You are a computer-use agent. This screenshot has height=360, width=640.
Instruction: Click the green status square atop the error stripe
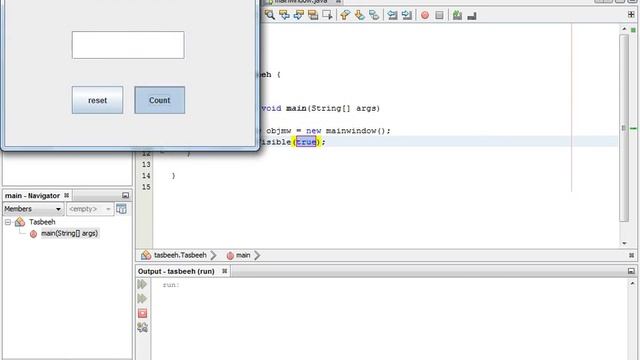coord(633,30)
